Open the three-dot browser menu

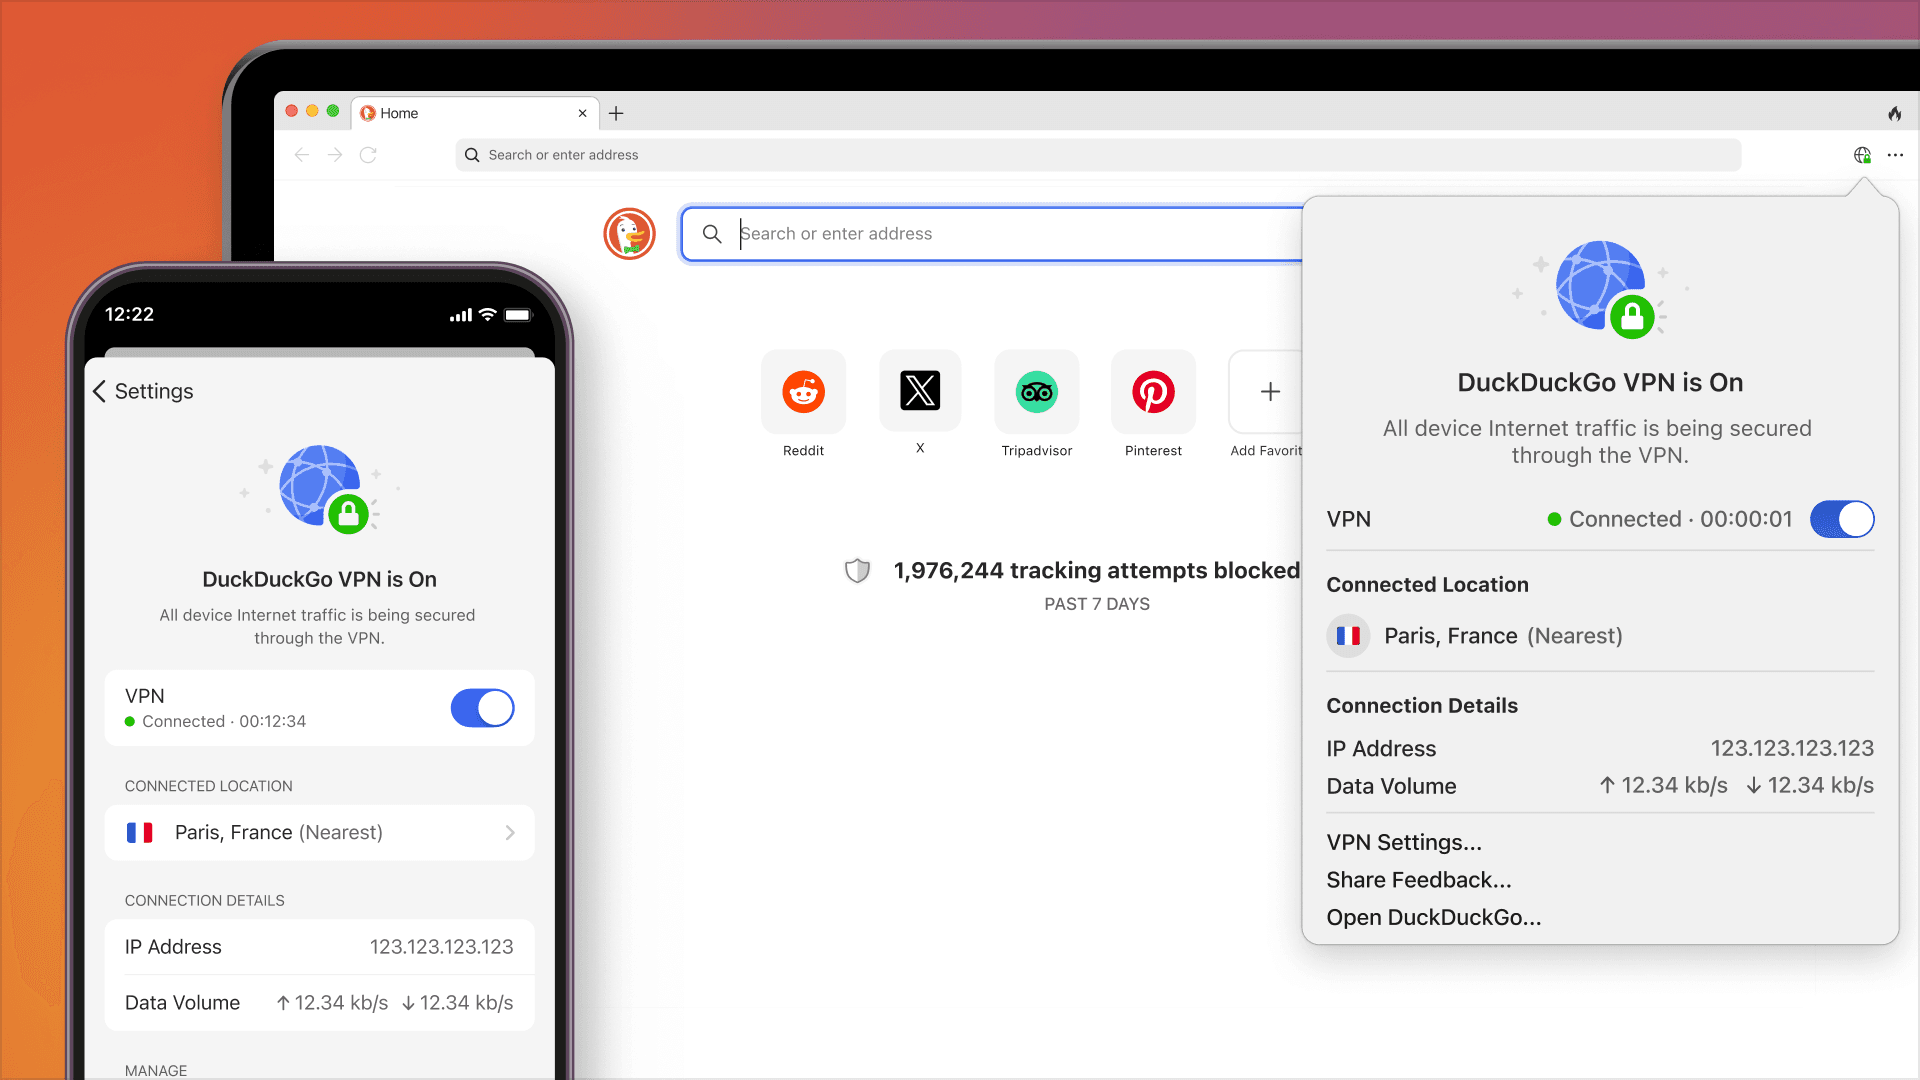click(1895, 155)
